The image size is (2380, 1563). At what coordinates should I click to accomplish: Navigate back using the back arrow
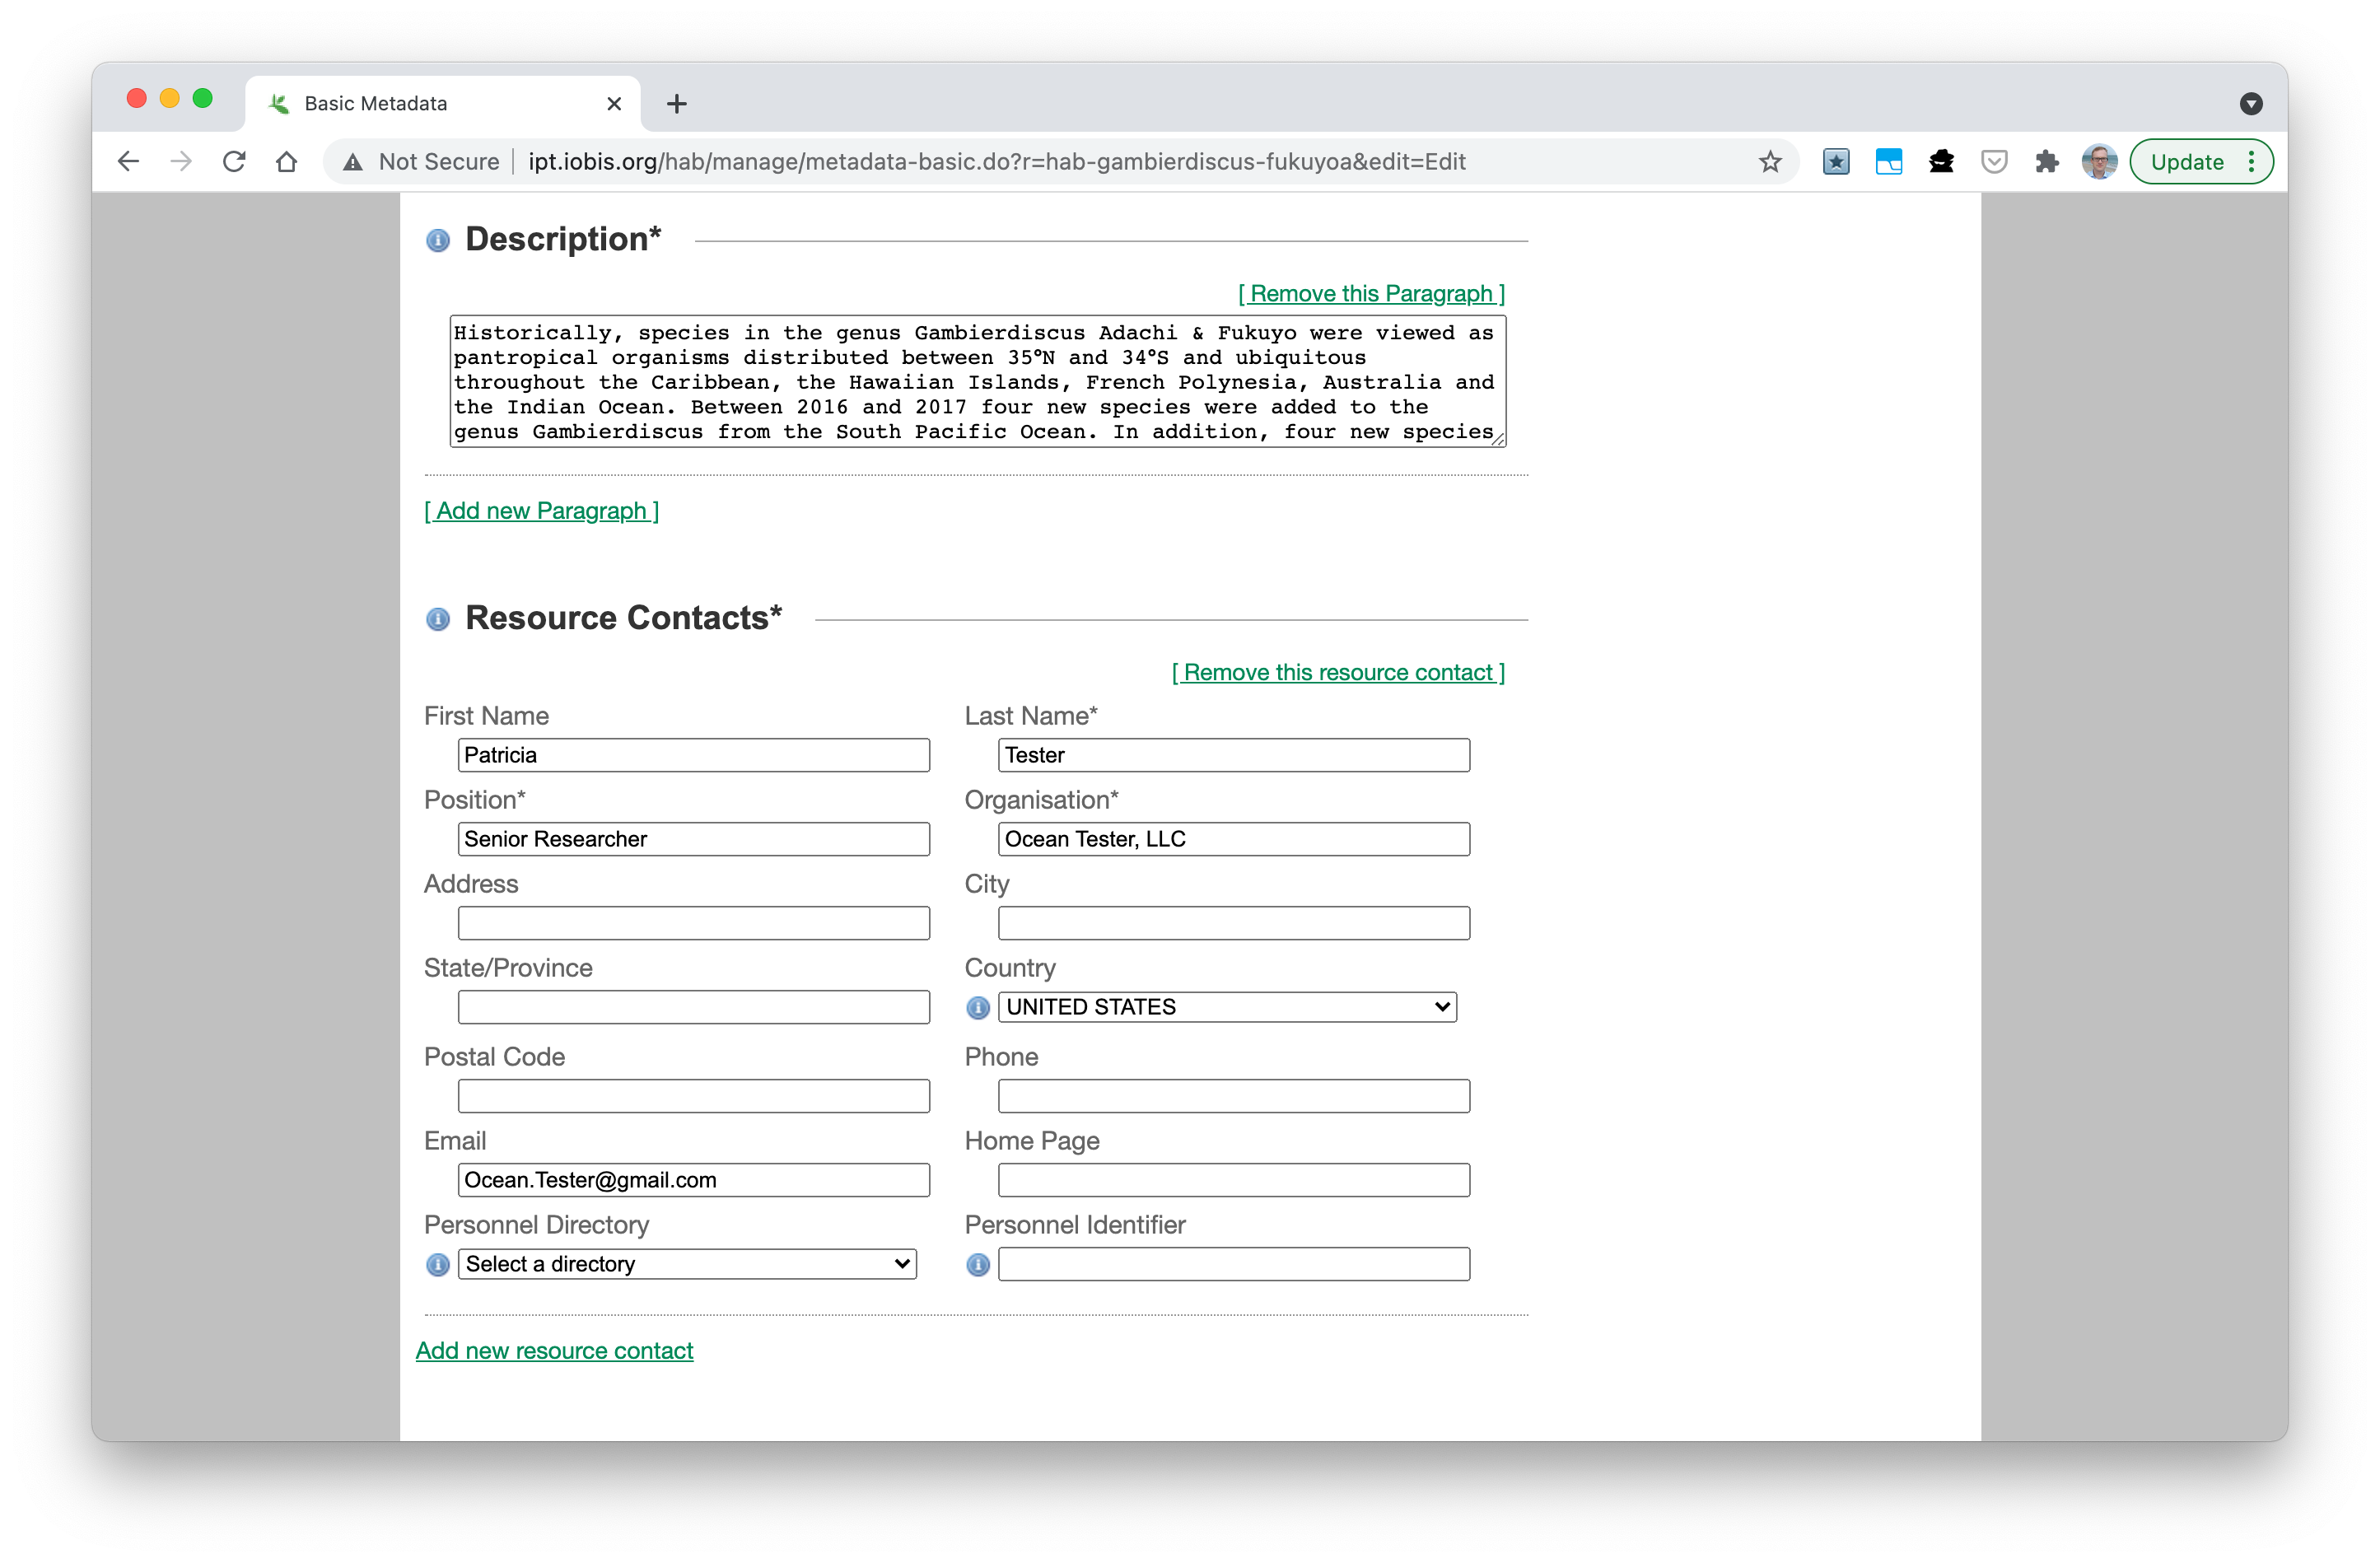coord(128,161)
